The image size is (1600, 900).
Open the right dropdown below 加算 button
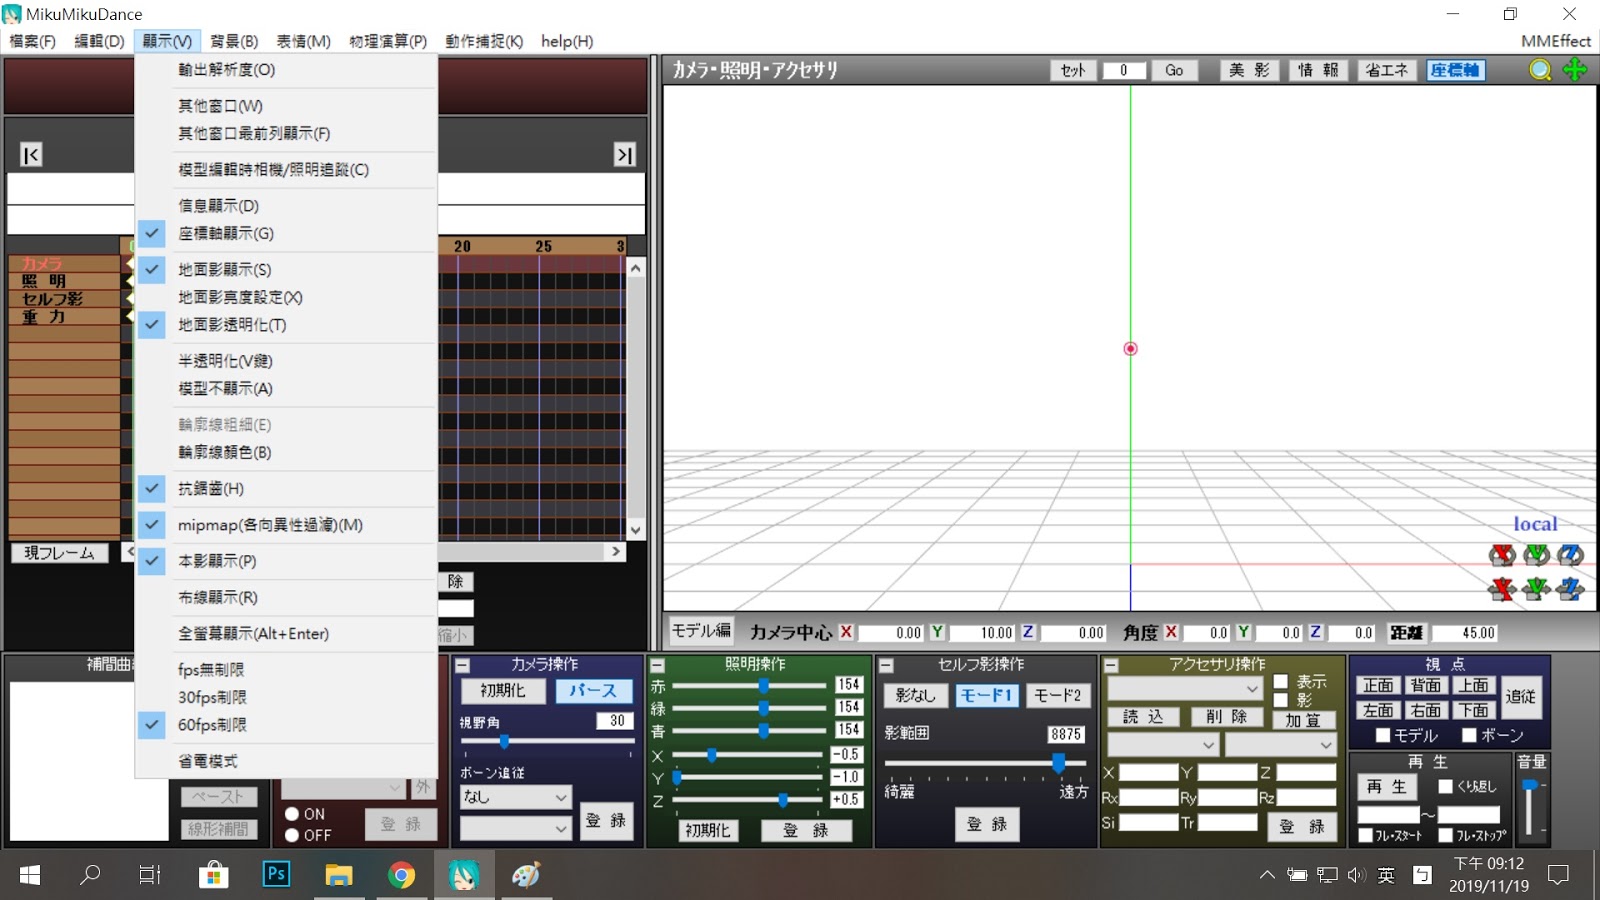tap(1281, 745)
